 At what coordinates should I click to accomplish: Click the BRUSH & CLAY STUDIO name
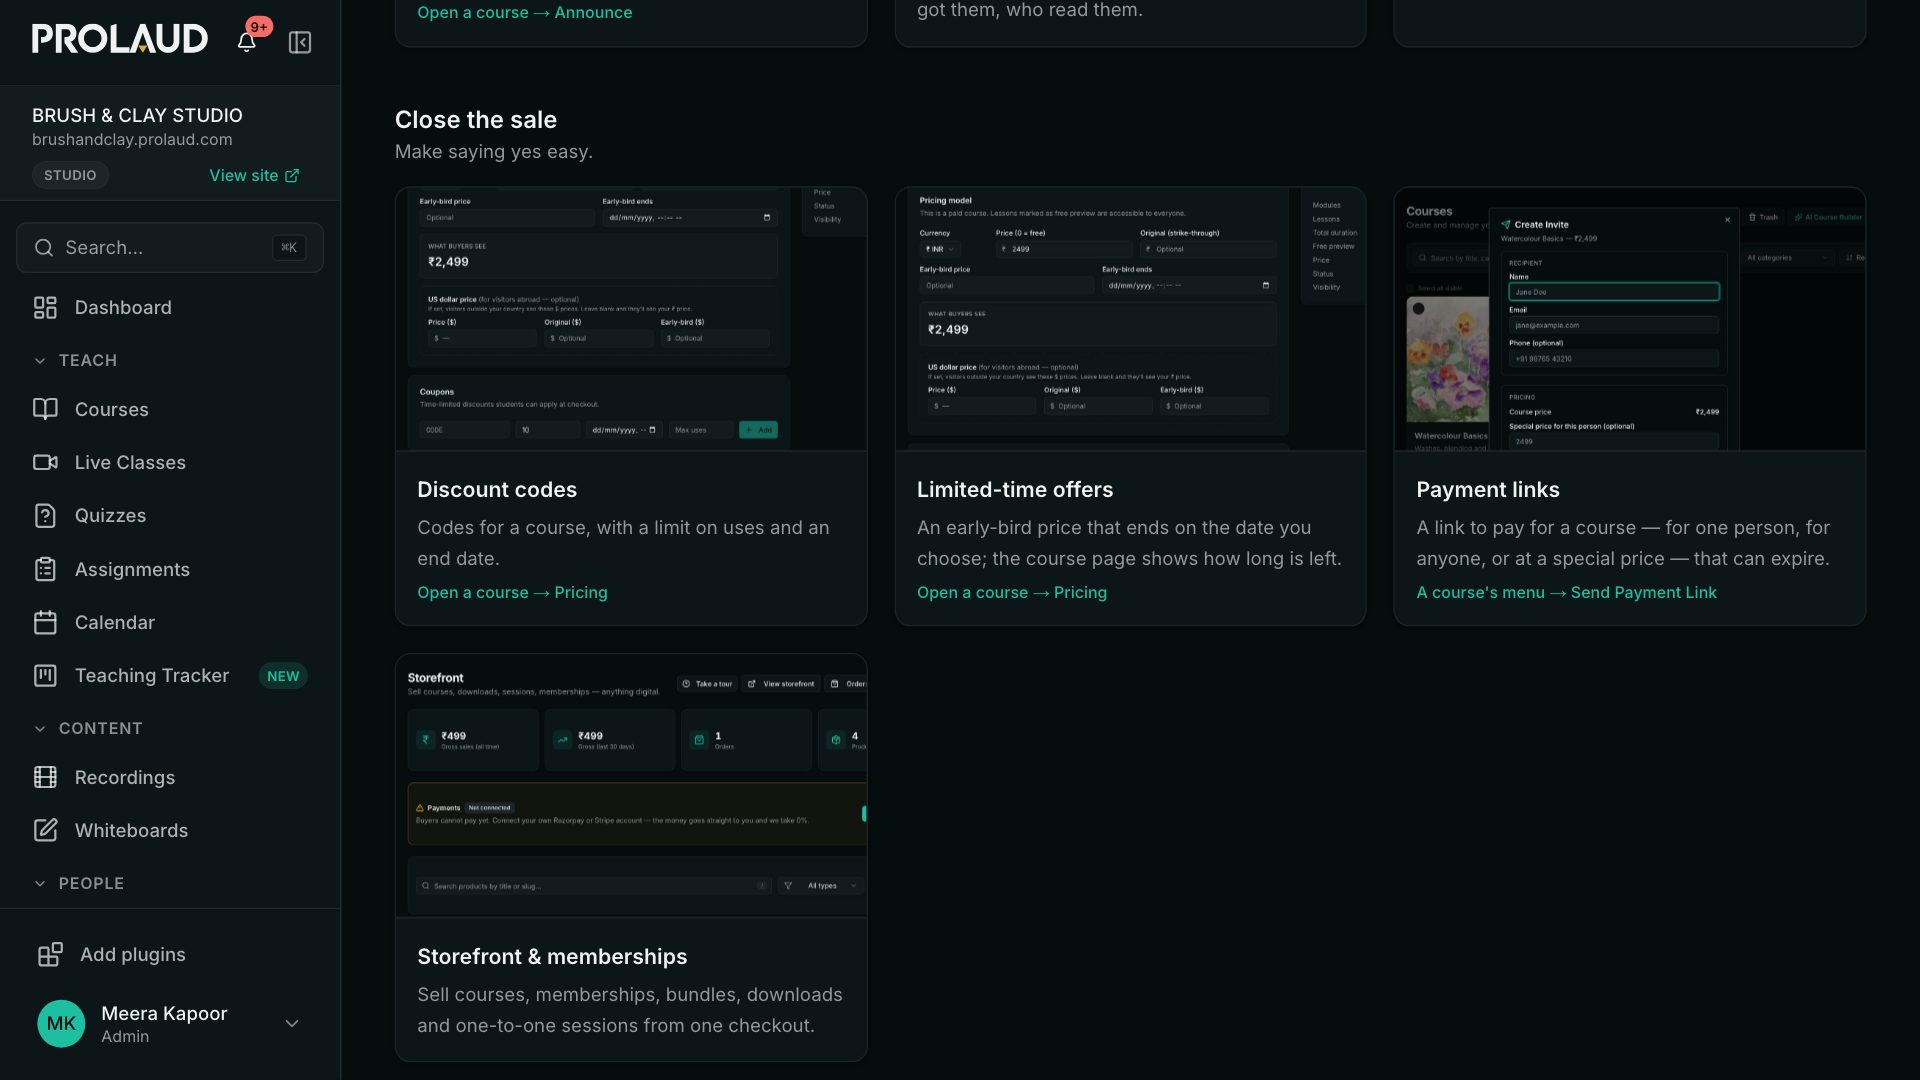click(x=137, y=115)
